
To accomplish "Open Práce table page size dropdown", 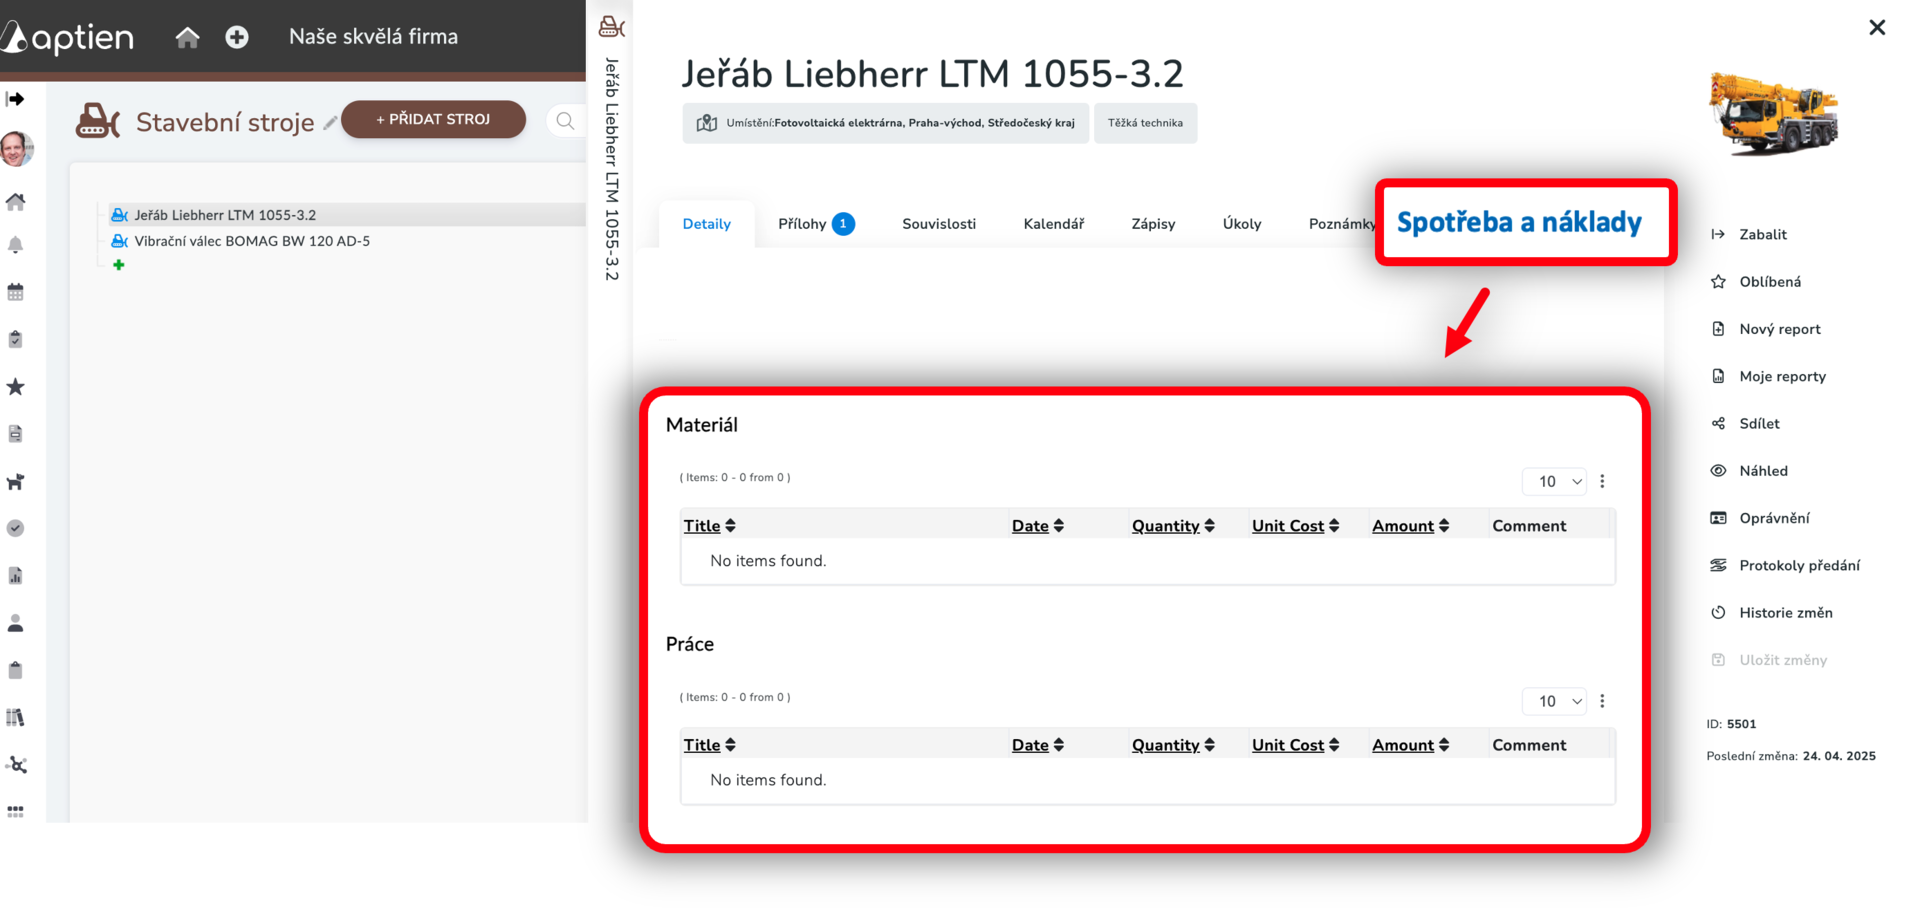I will pyautogui.click(x=1554, y=701).
